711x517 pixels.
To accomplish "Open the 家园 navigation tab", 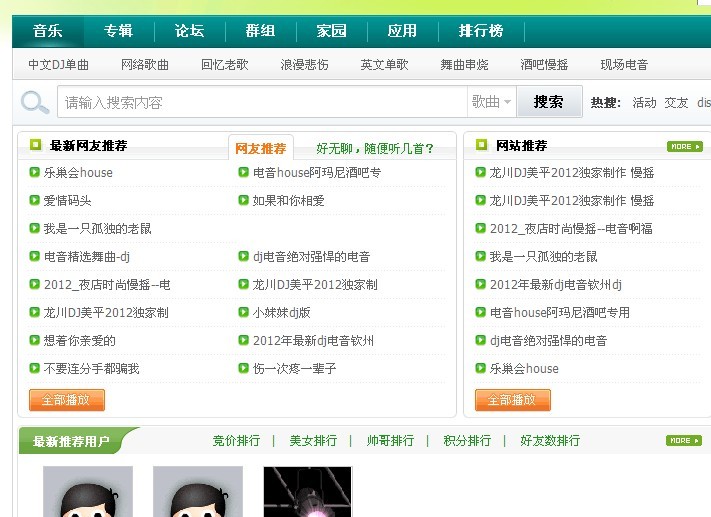I will coord(331,31).
